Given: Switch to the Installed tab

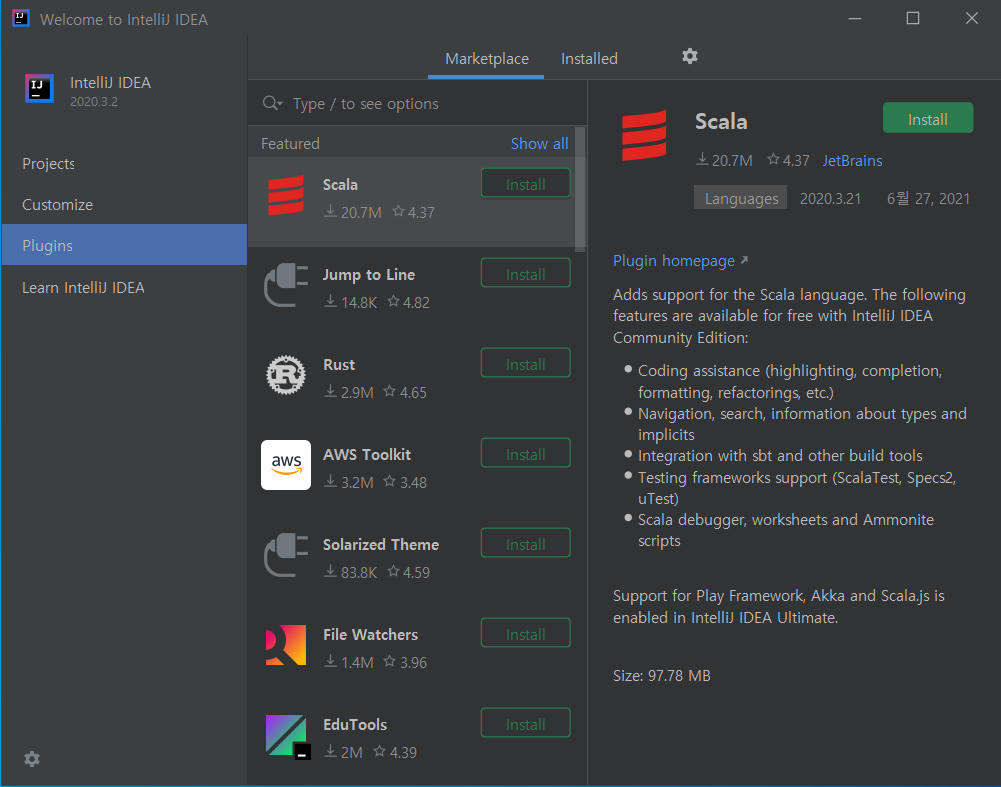Looking at the screenshot, I should pyautogui.click(x=589, y=59).
